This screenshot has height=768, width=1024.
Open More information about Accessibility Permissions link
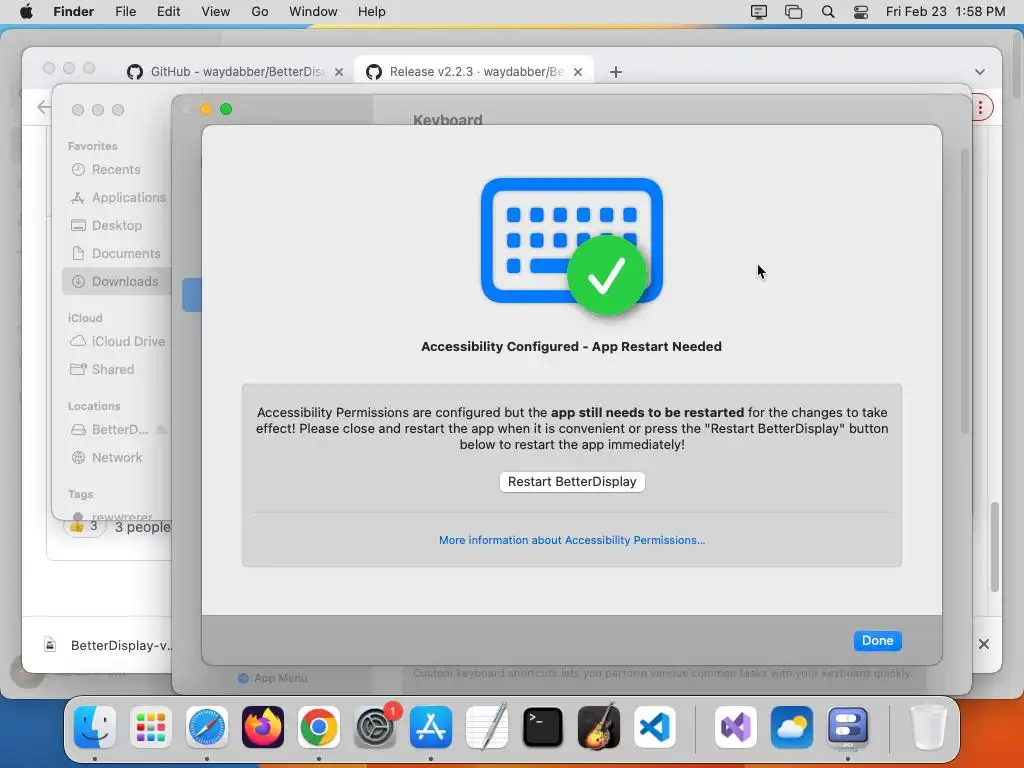tap(571, 540)
